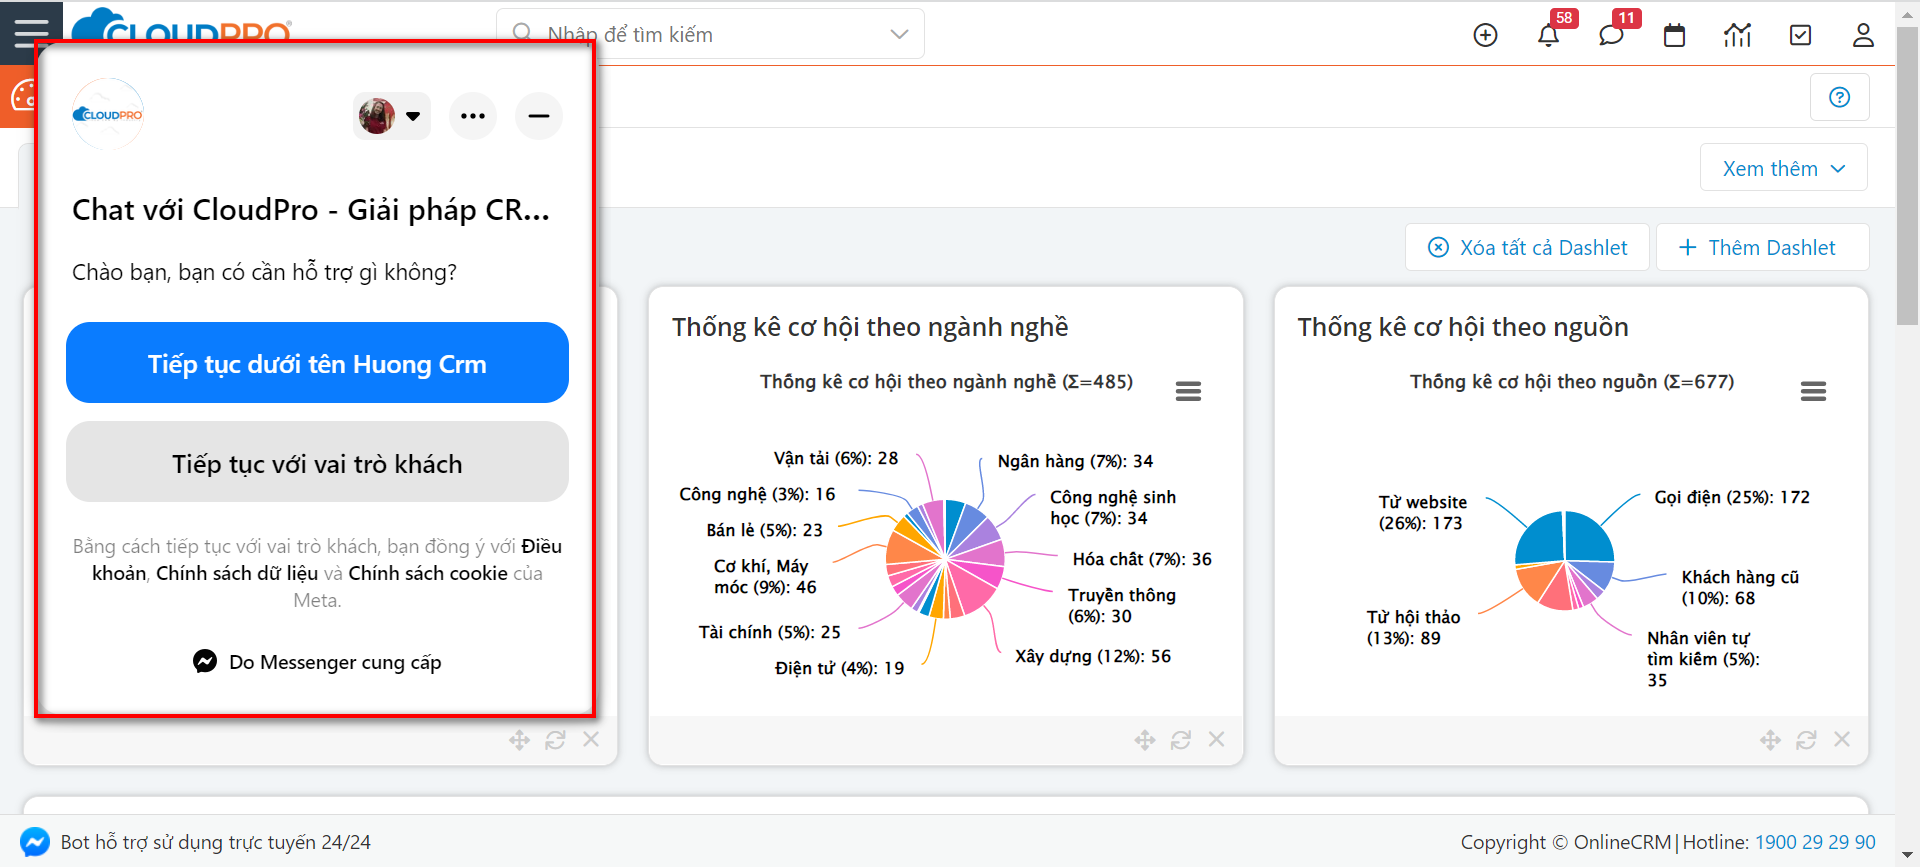Click the Gọi điện blue pie slice
Screen dimensions: 1920x867
tap(1588, 537)
